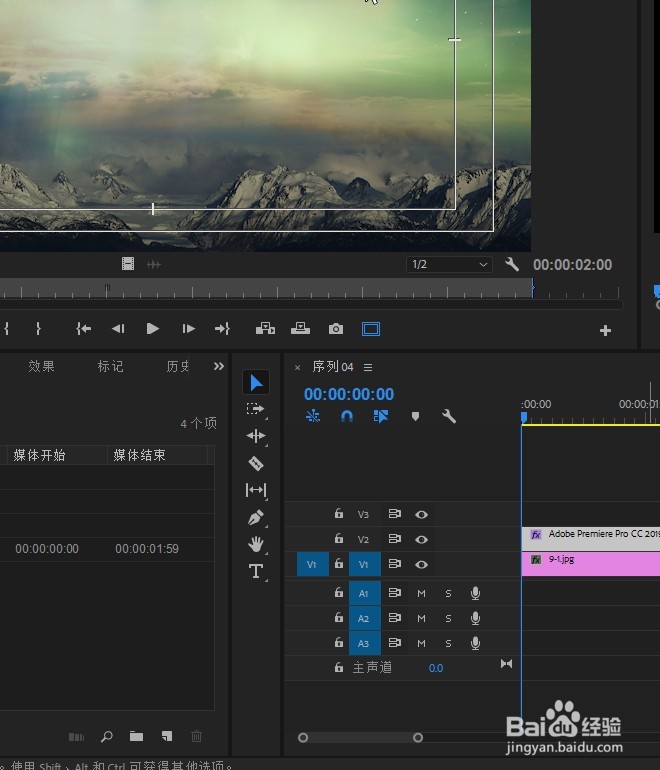Open the 历史 tab
660x770 pixels.
click(178, 366)
